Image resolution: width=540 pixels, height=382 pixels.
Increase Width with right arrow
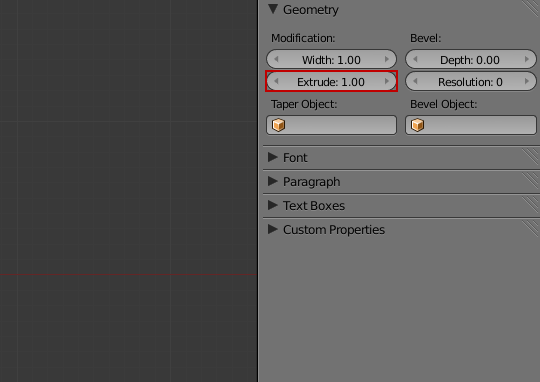point(387,59)
